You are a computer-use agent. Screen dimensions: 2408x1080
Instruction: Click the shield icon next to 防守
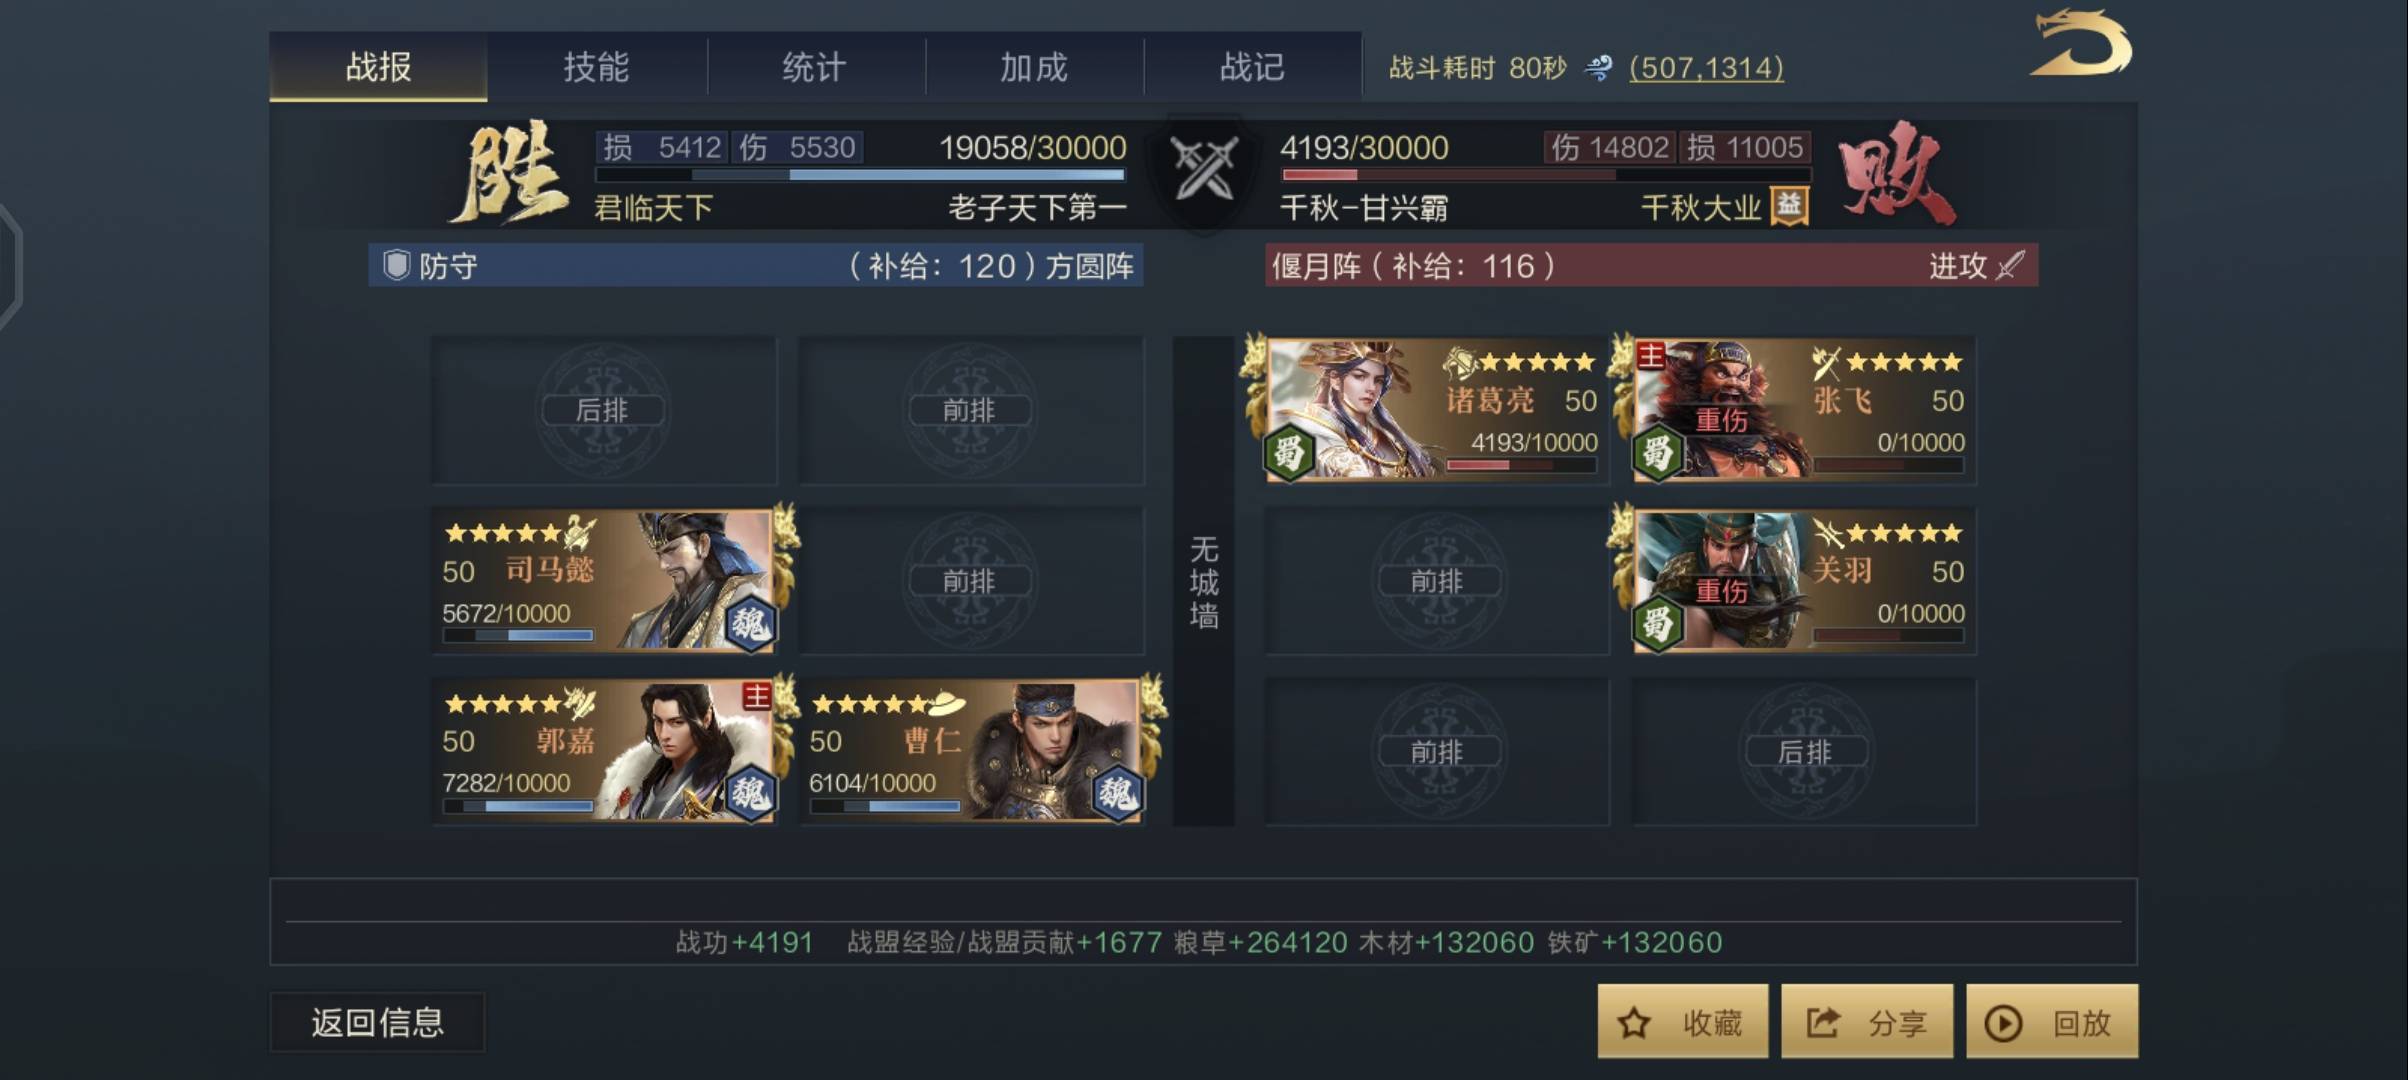[396, 265]
